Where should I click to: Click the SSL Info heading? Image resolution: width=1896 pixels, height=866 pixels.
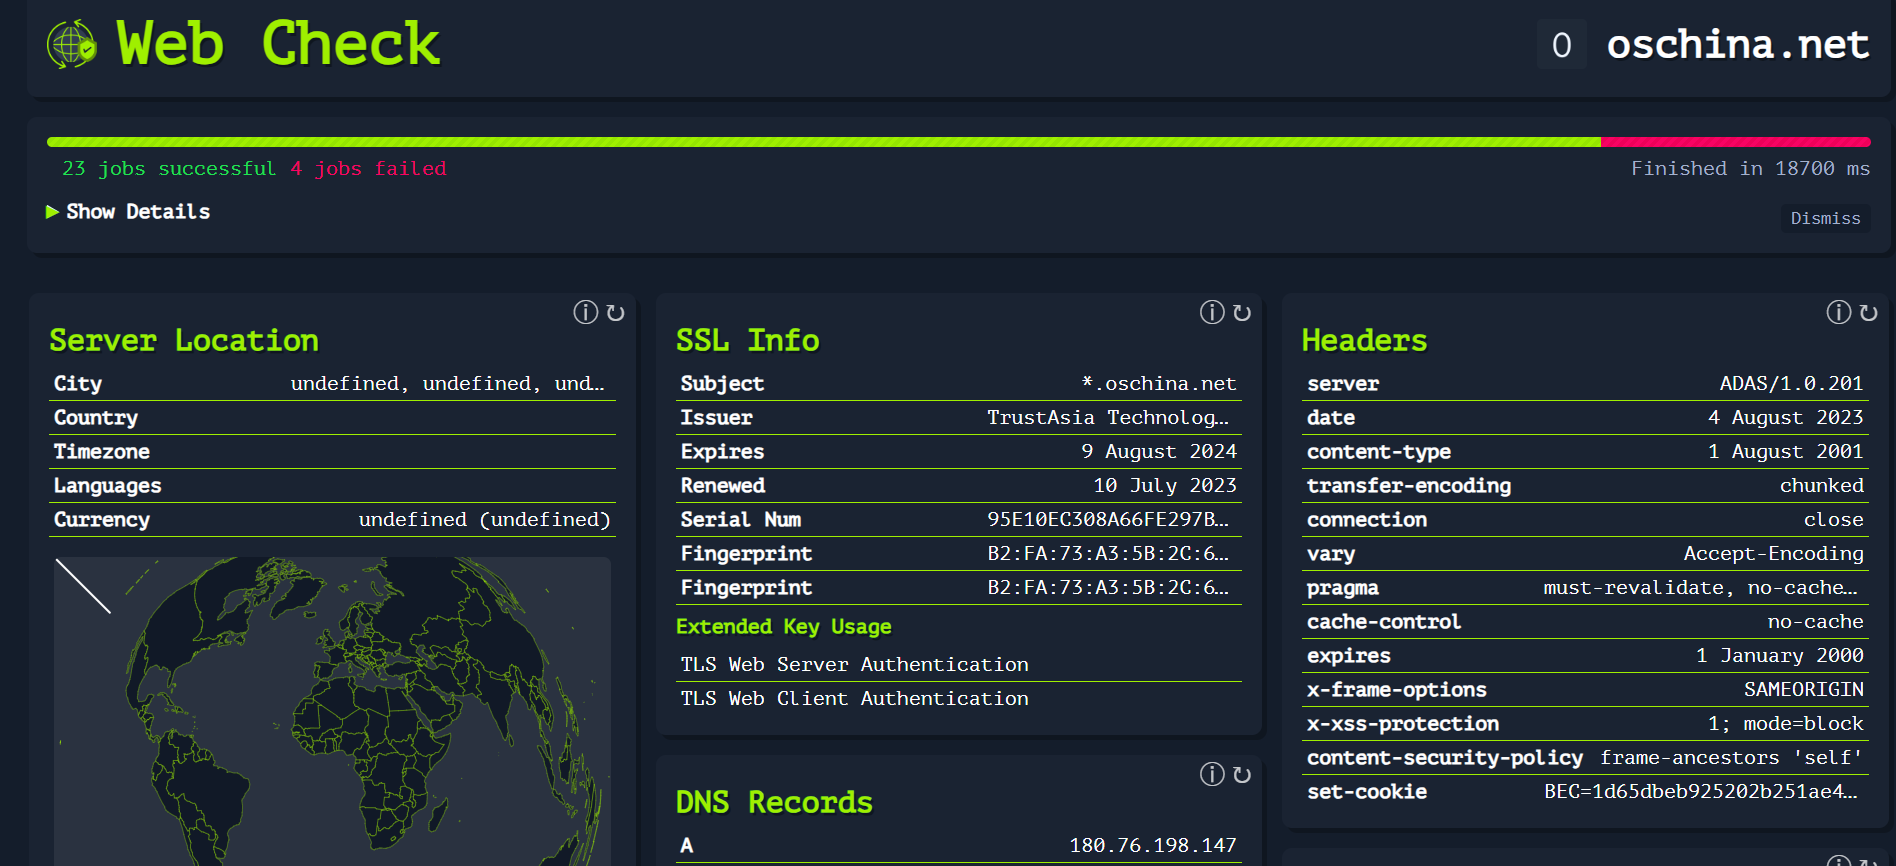(x=747, y=341)
